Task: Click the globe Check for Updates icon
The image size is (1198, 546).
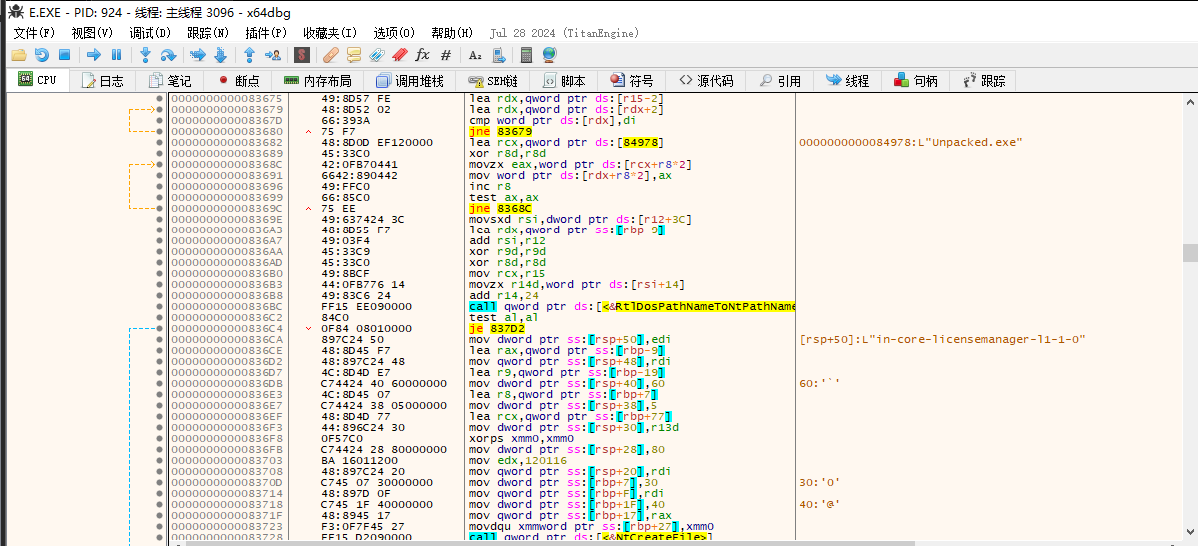Action: coord(549,55)
